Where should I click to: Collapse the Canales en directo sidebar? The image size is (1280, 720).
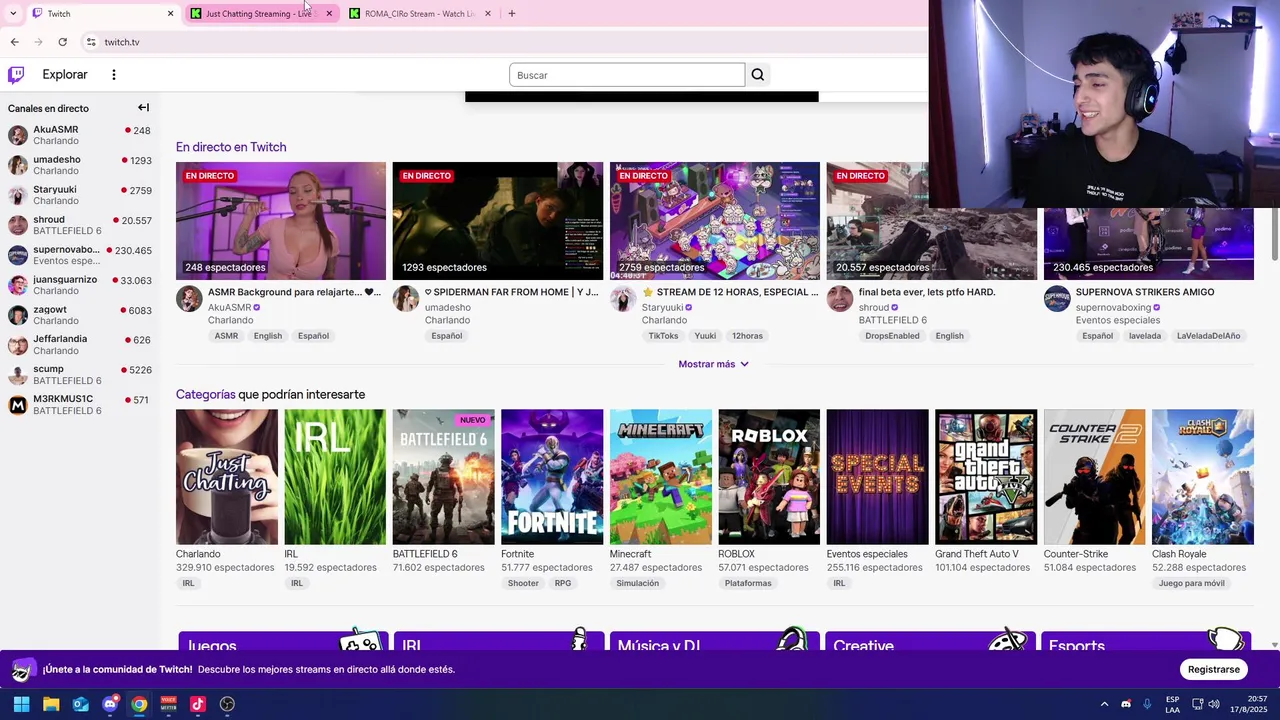[143, 108]
